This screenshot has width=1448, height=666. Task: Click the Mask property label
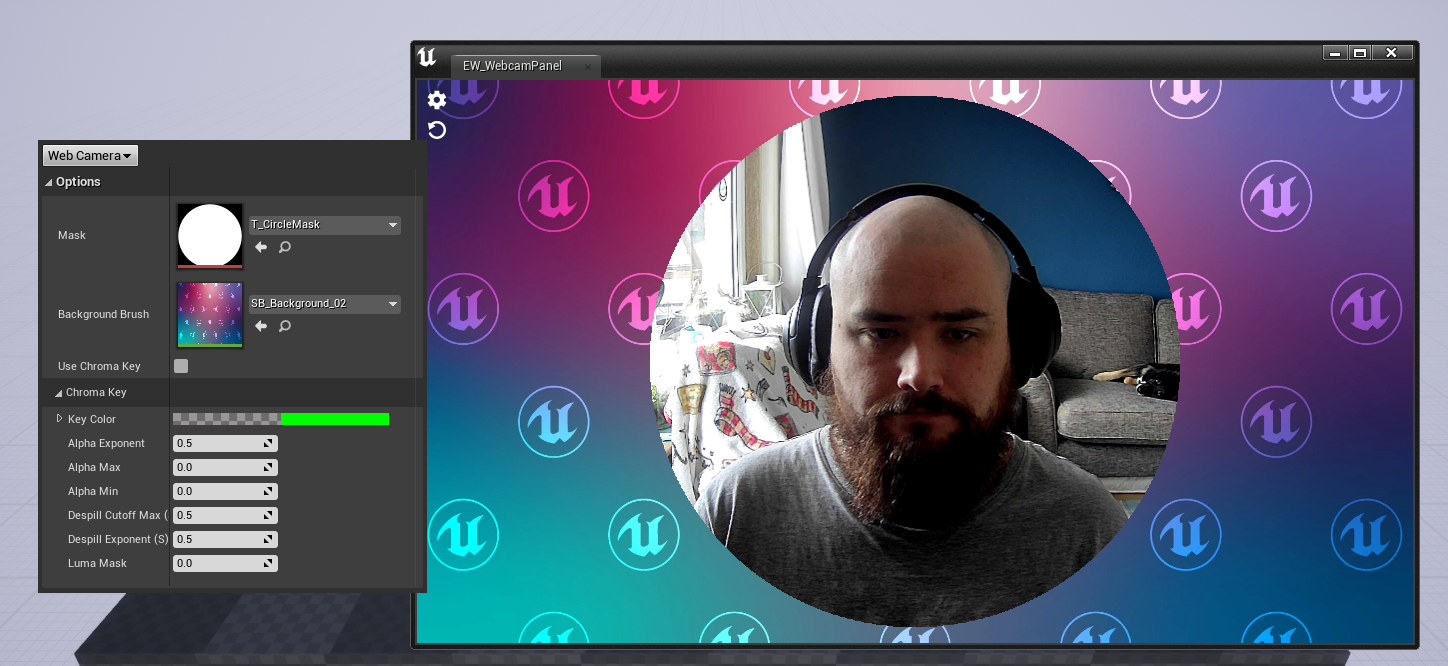72,235
